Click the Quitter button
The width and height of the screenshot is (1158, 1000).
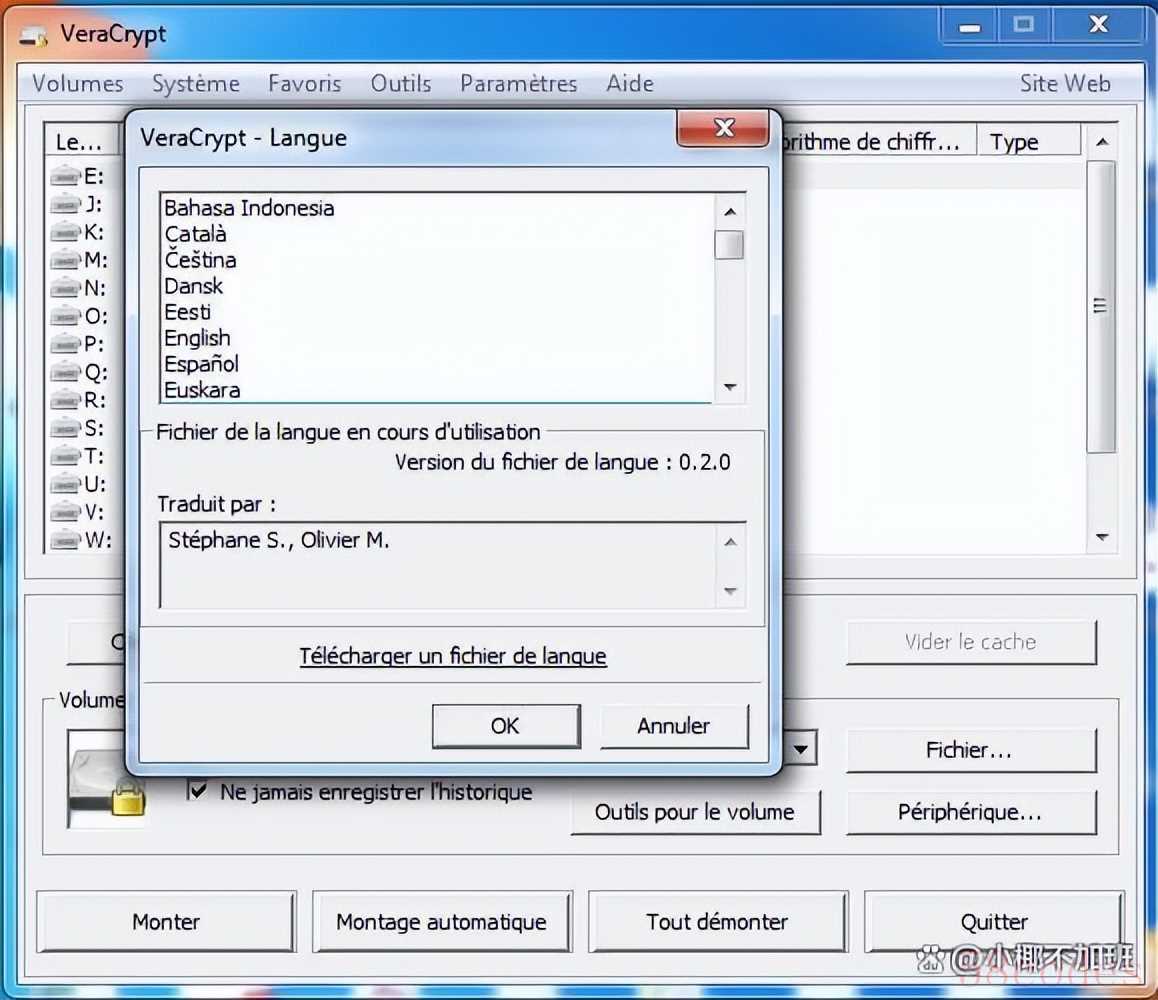tap(994, 922)
